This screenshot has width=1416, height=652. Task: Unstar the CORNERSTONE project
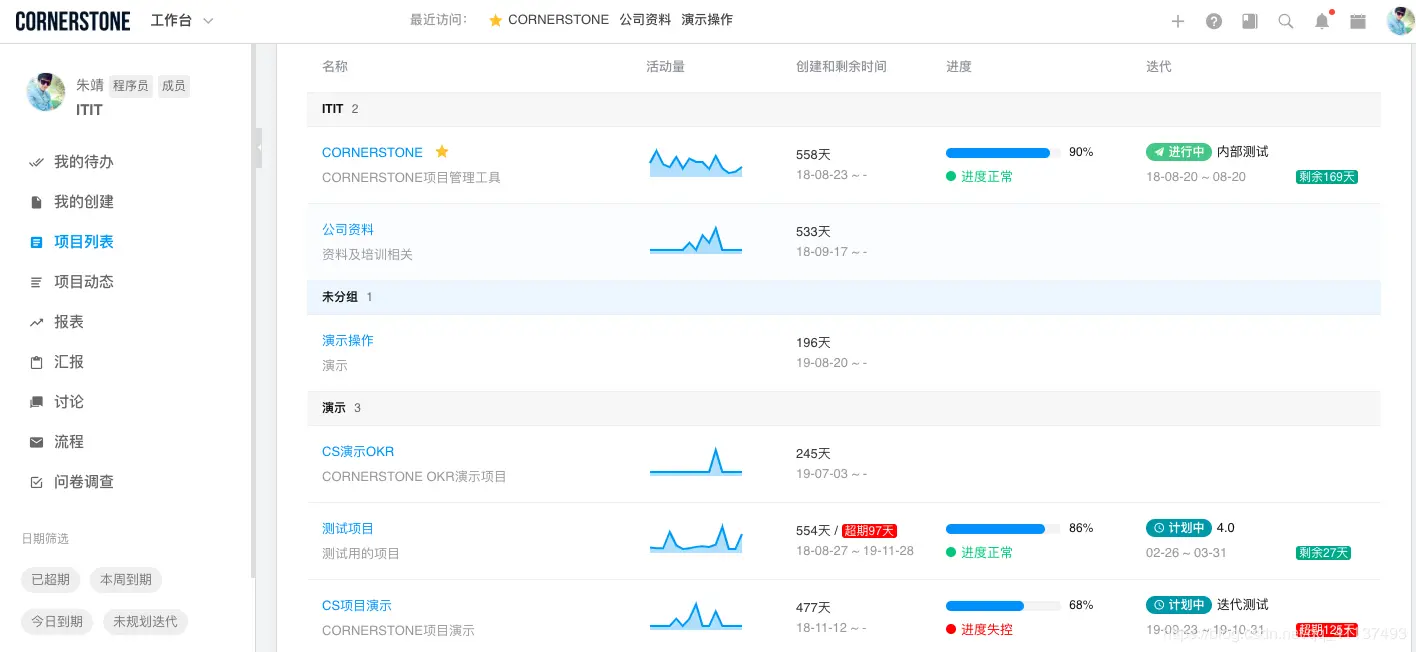pyautogui.click(x=441, y=151)
